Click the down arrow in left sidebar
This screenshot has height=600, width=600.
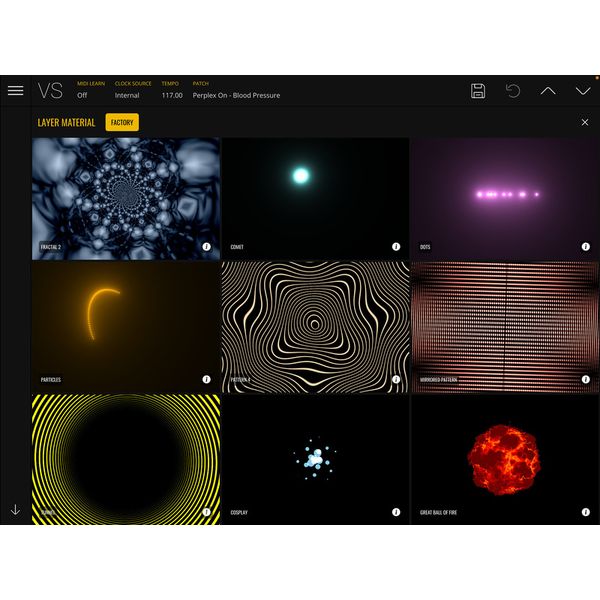click(x=15, y=510)
